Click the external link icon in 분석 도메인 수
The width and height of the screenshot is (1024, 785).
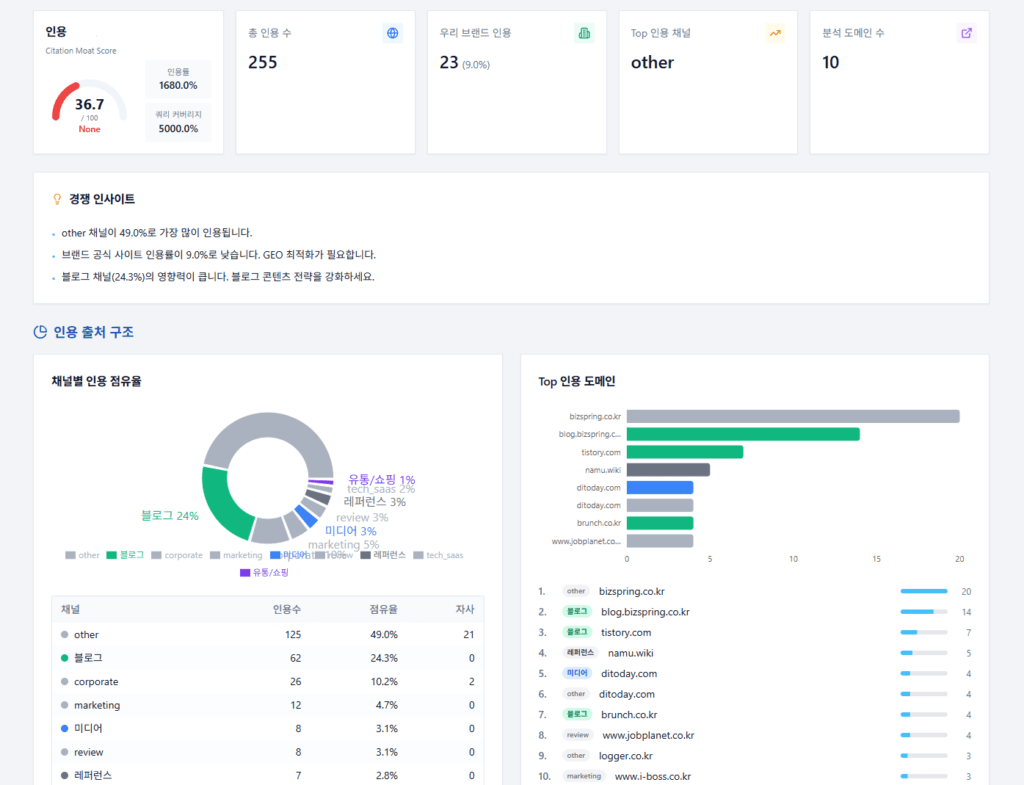coord(966,33)
